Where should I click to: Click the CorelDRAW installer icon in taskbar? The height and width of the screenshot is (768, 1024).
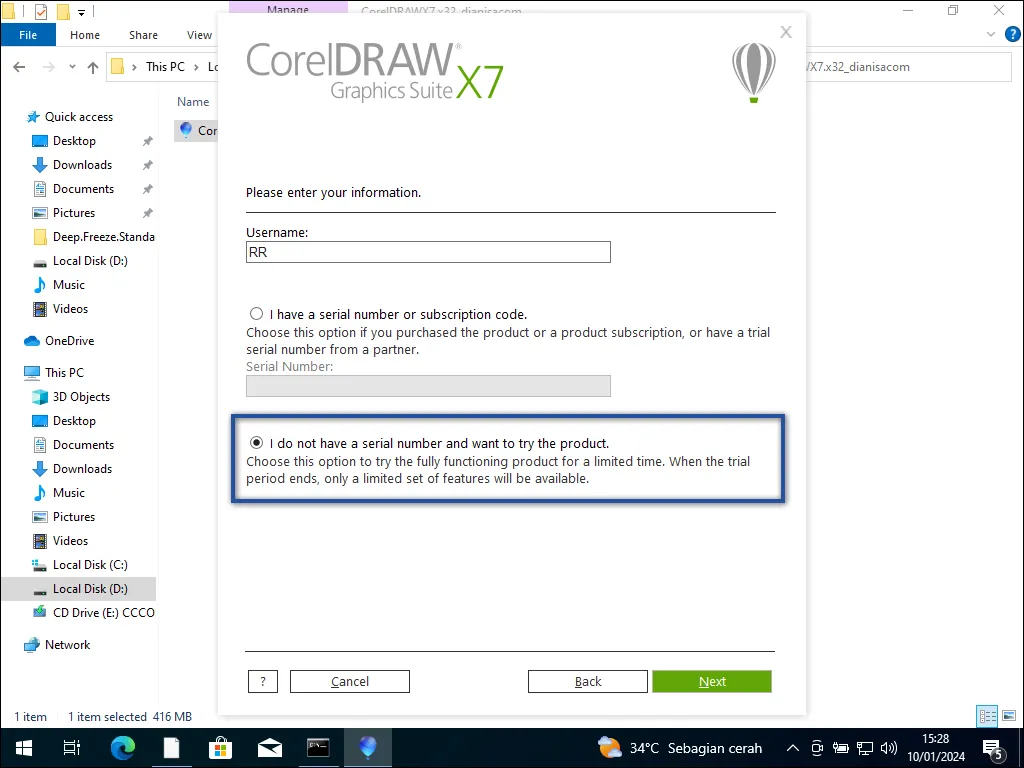click(x=368, y=747)
